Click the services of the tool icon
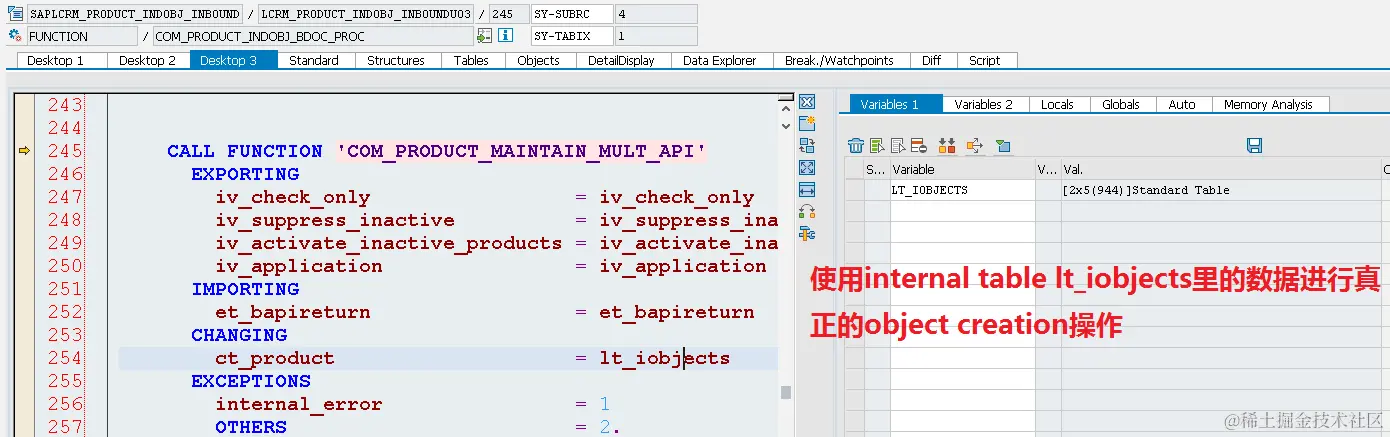The image size is (1390, 437). pos(807,212)
